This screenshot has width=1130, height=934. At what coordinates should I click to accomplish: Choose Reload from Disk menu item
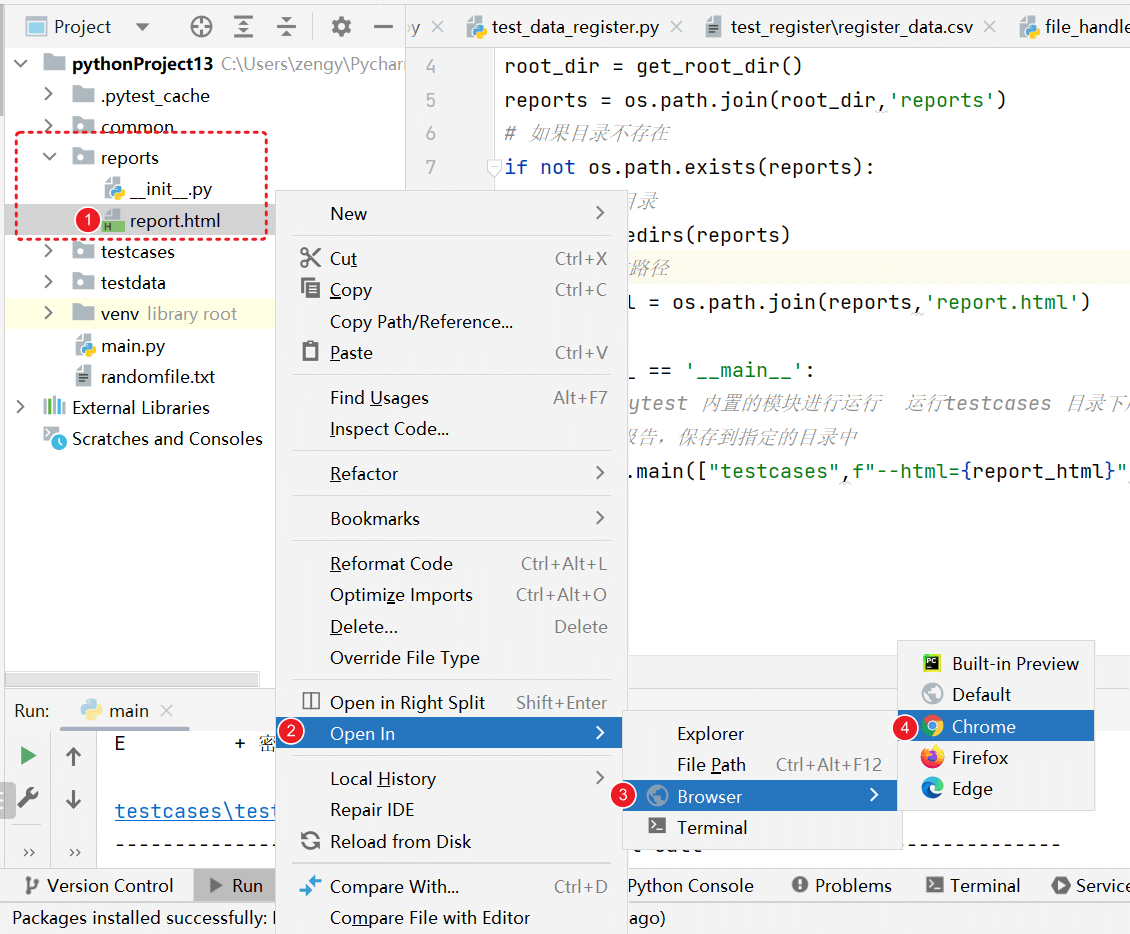(452, 841)
